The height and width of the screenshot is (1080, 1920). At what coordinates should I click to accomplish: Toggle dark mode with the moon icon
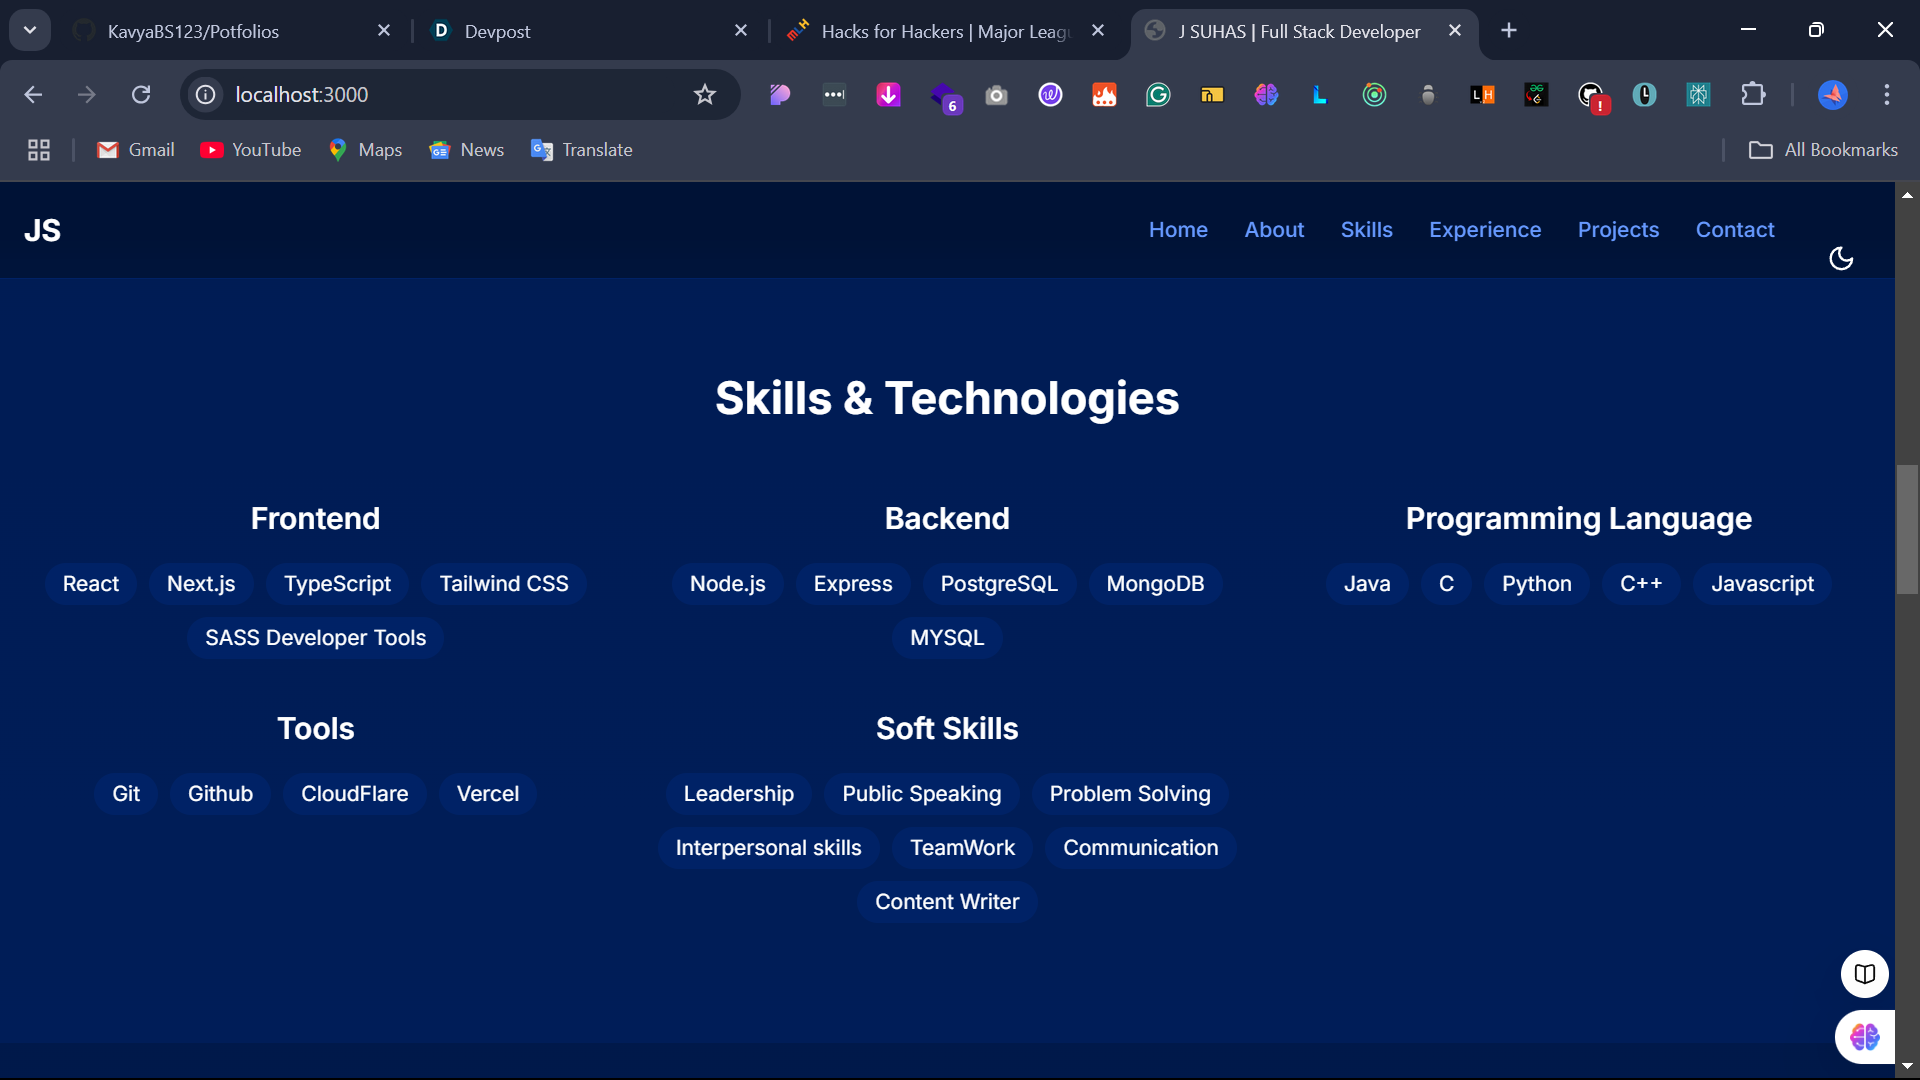1840,259
